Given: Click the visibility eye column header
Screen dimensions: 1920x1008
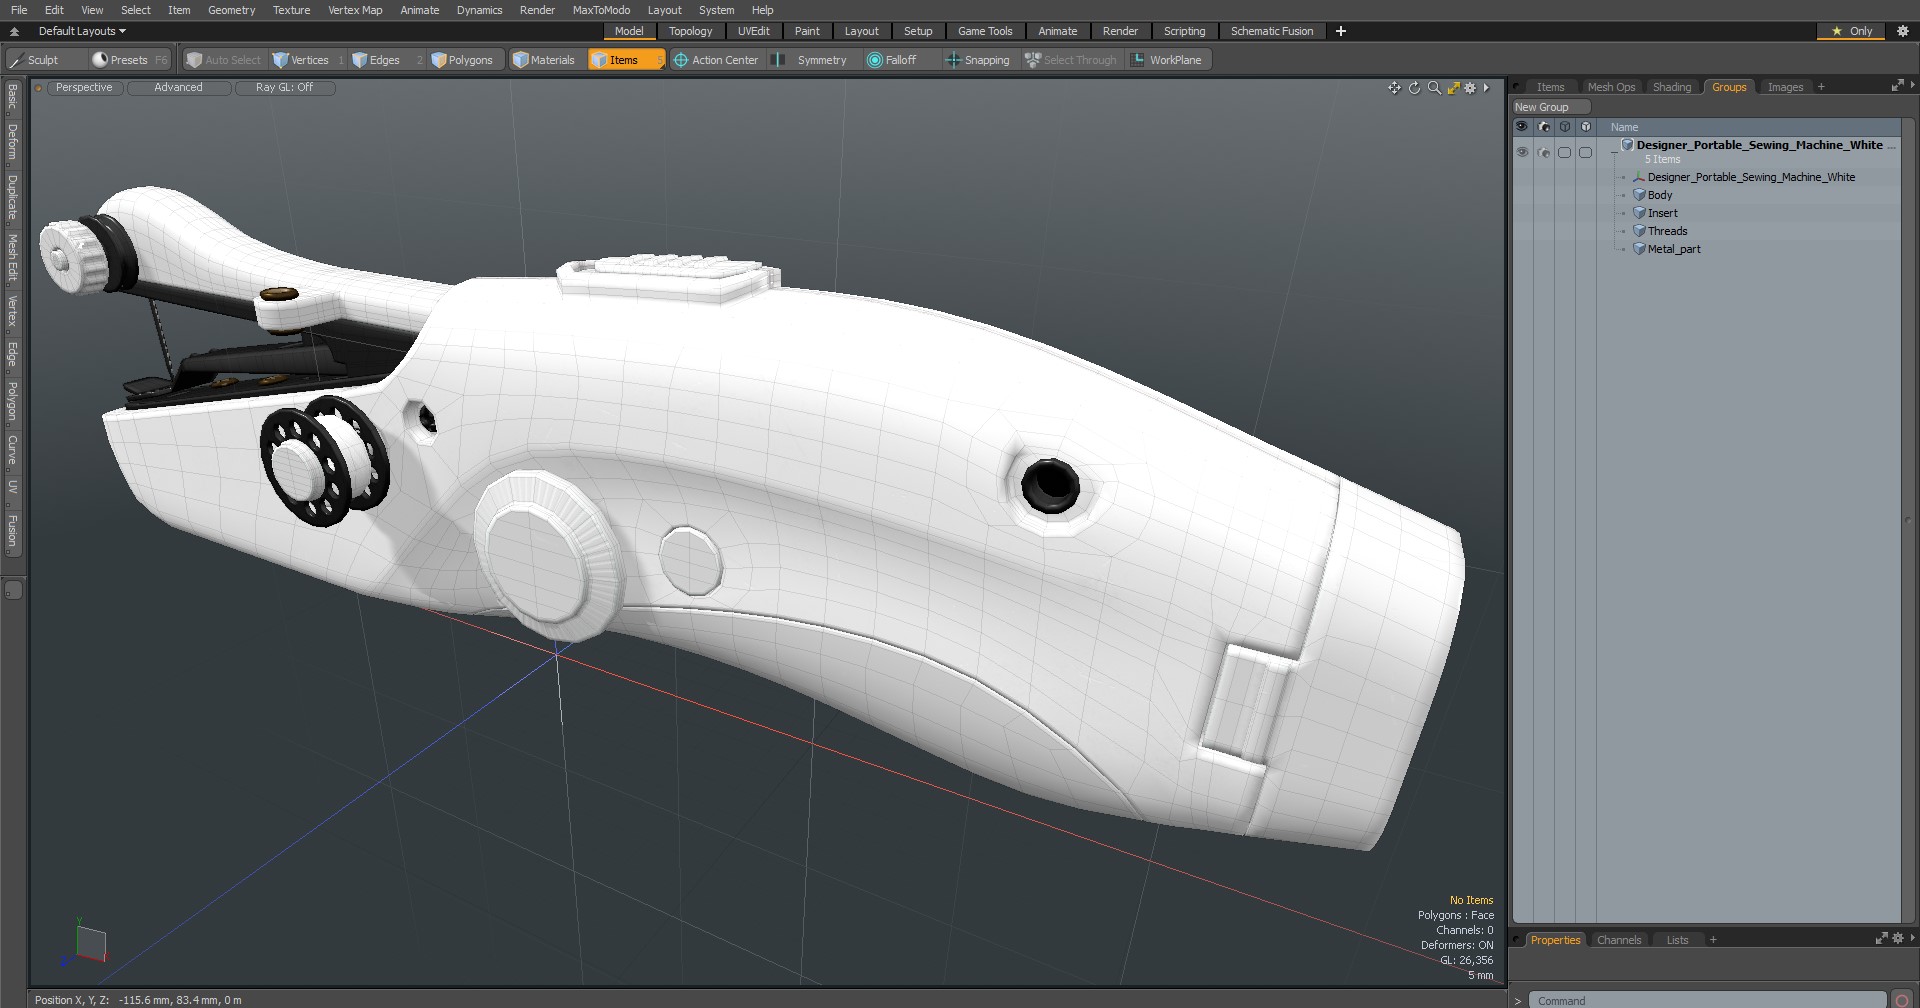Looking at the screenshot, I should pos(1522,127).
